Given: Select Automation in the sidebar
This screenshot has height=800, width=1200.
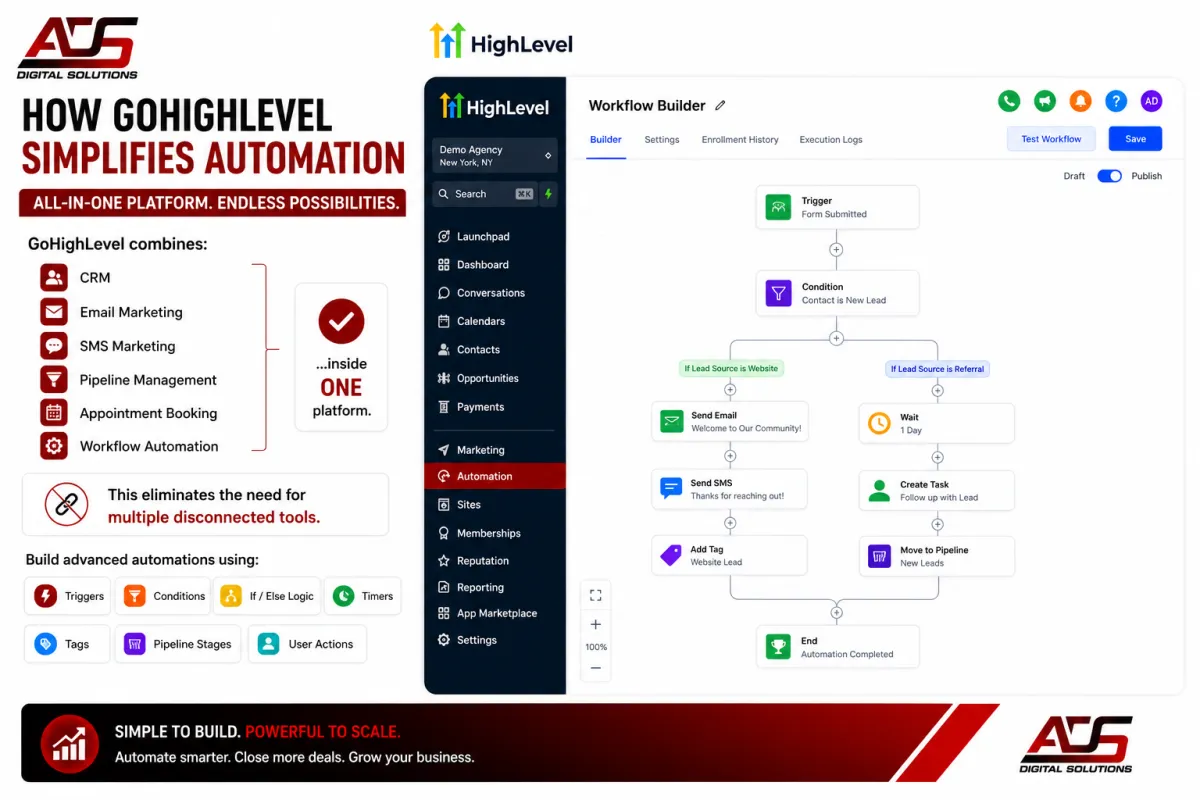Looking at the screenshot, I should point(495,476).
